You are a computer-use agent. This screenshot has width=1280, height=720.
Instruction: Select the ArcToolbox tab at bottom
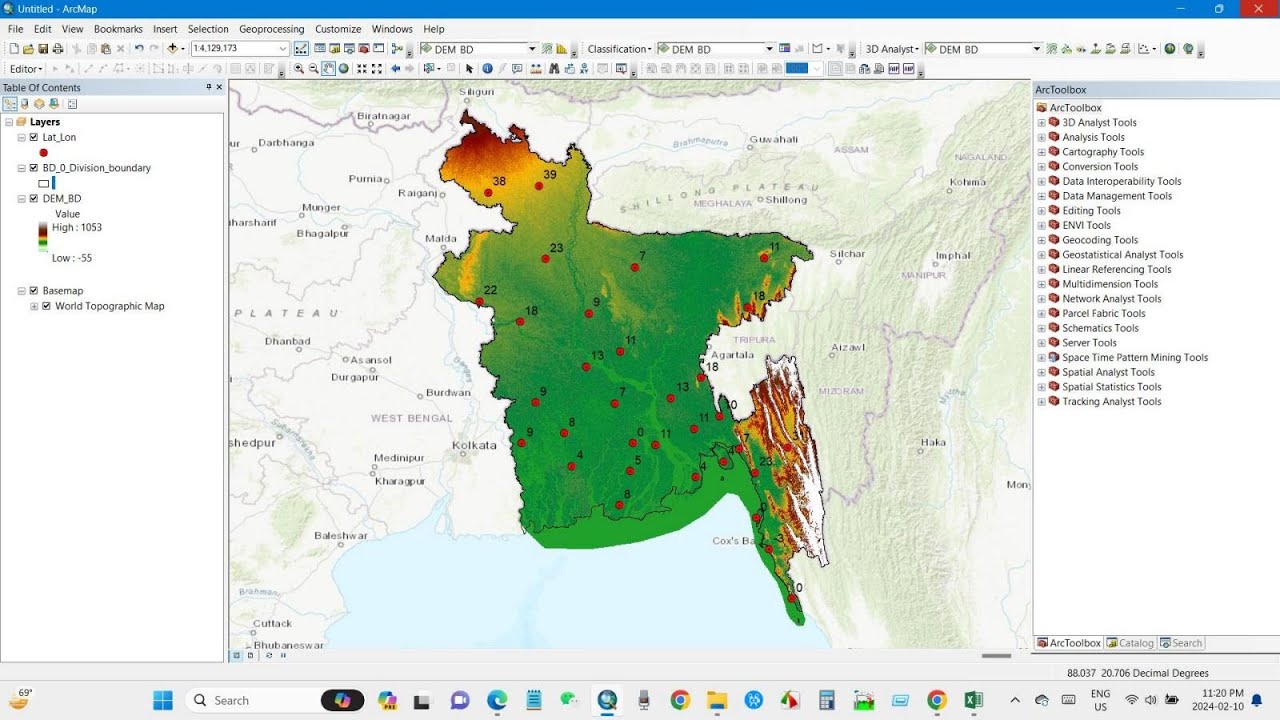(x=1069, y=643)
